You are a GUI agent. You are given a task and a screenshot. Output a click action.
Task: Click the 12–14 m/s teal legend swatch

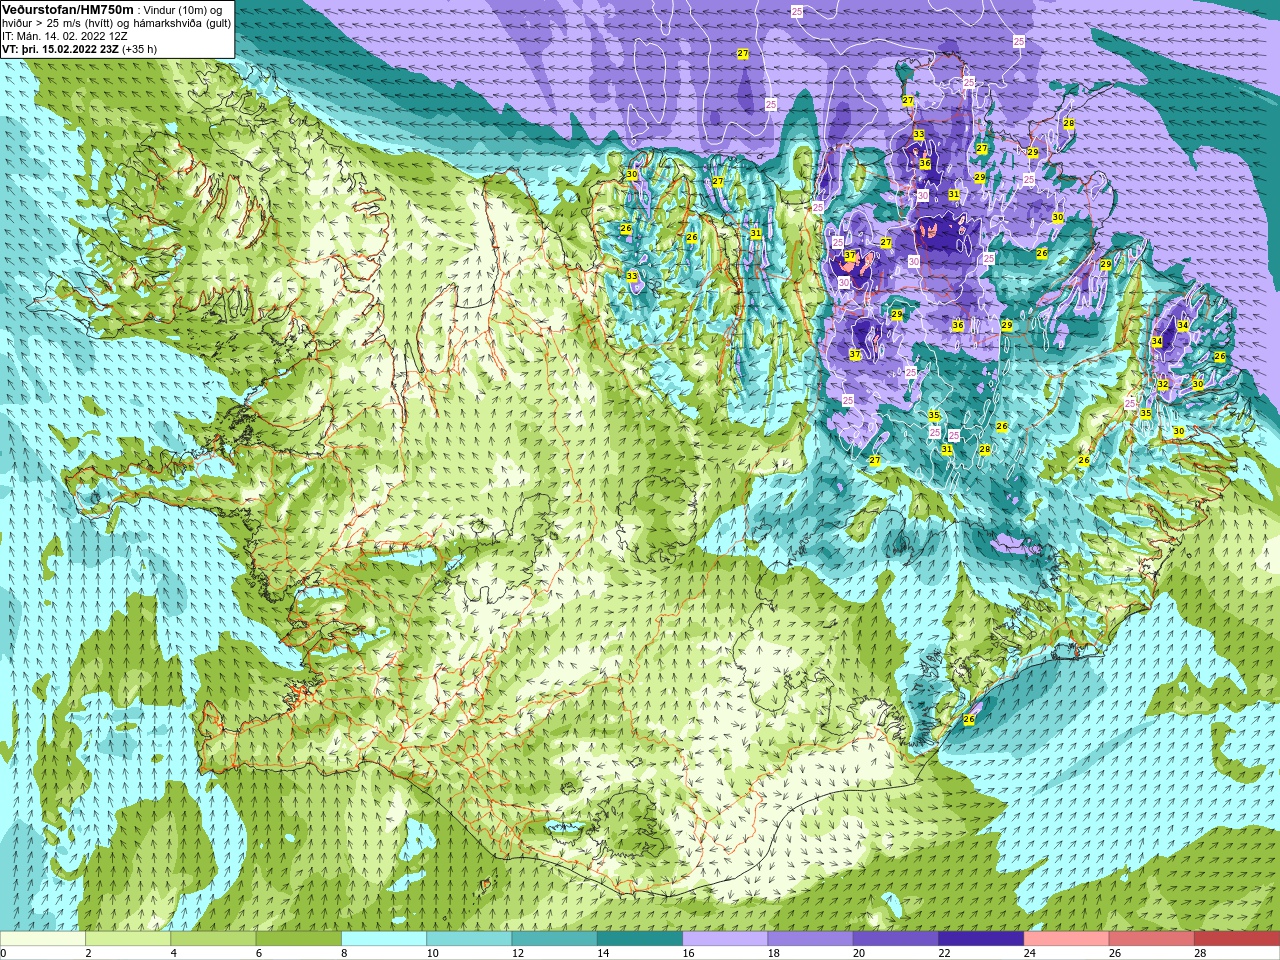click(554, 939)
